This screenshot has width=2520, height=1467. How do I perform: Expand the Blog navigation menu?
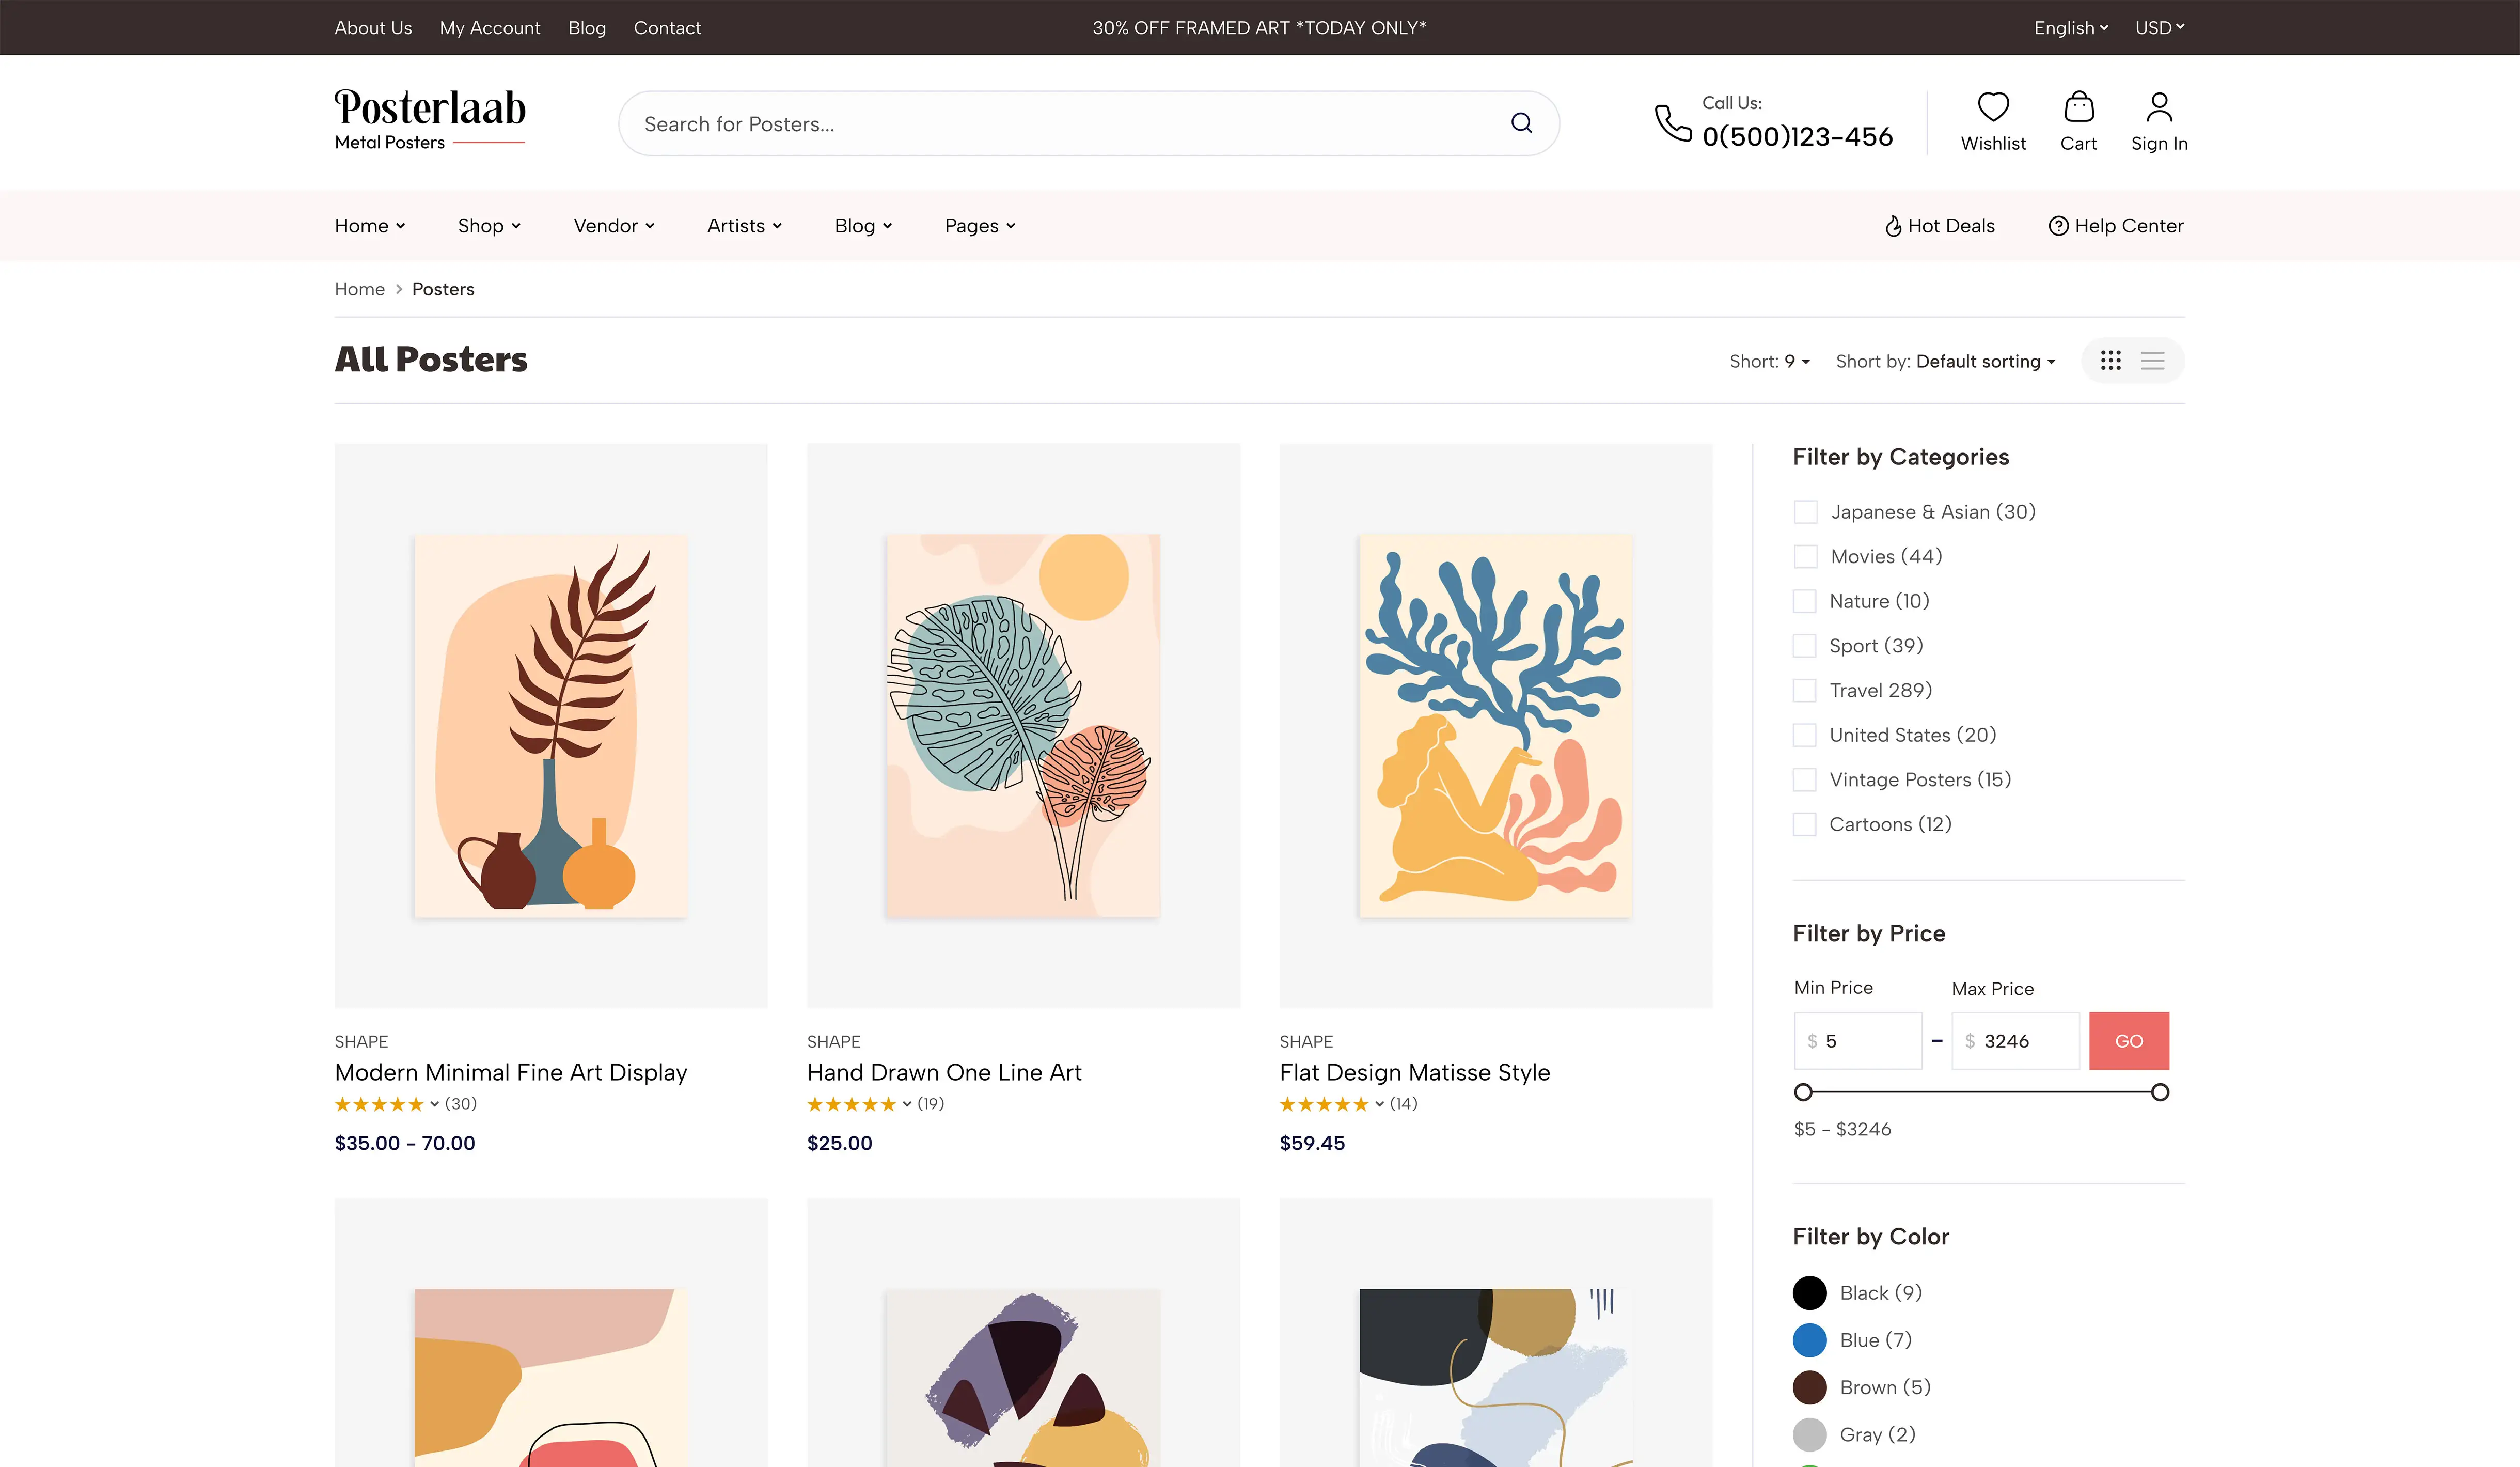(x=863, y=226)
